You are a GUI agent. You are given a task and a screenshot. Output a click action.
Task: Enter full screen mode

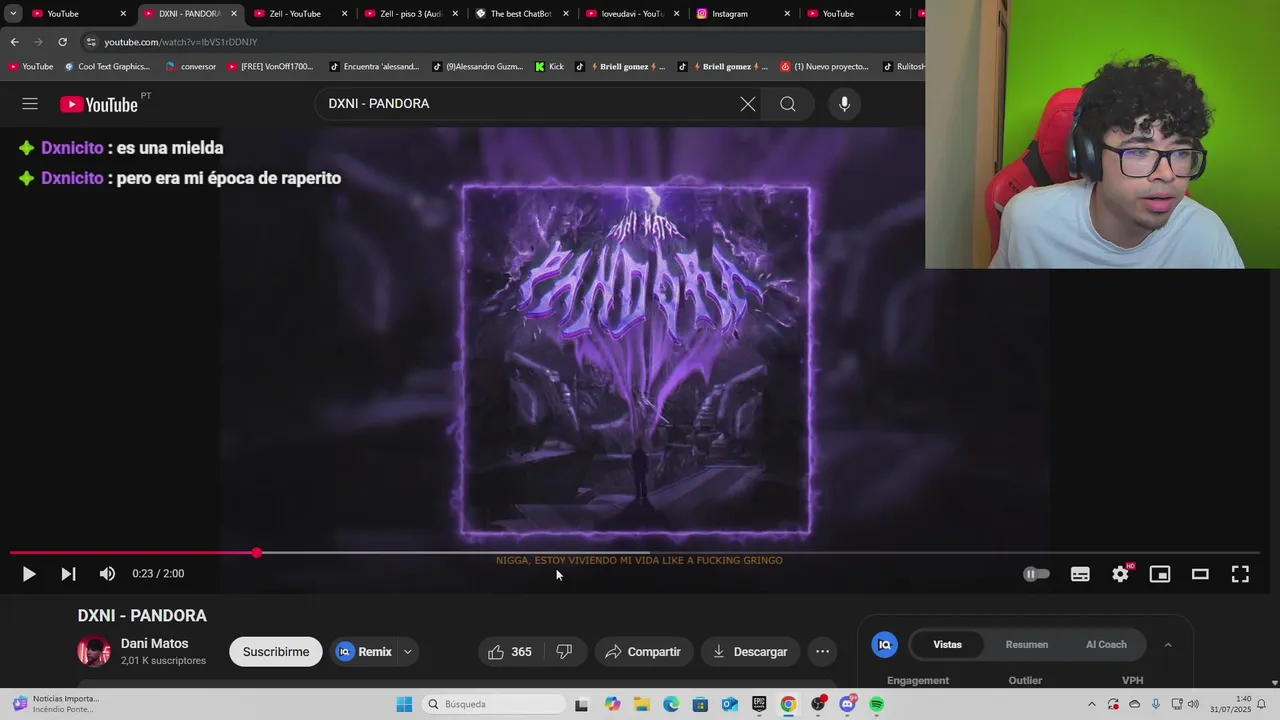coord(1240,574)
